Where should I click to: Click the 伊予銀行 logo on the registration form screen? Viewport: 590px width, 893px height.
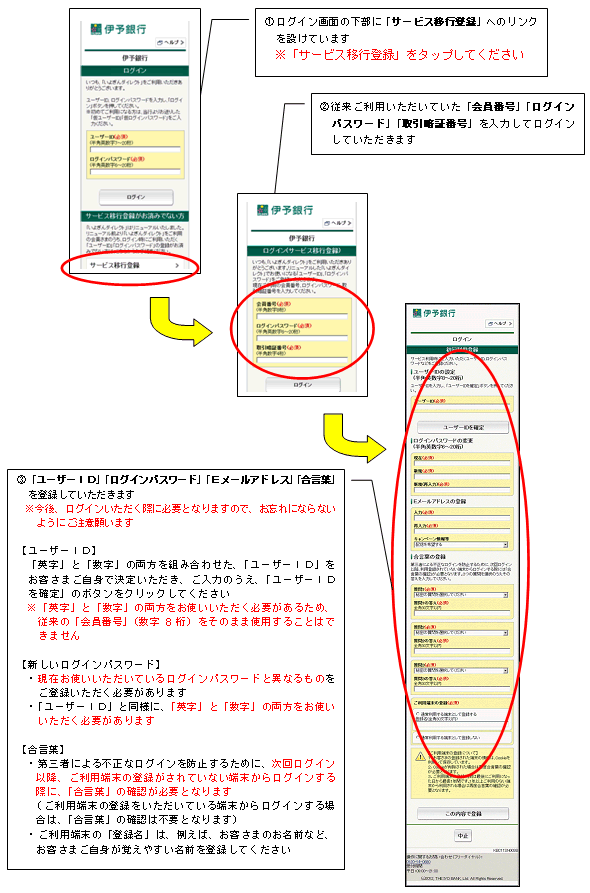(x=434, y=313)
